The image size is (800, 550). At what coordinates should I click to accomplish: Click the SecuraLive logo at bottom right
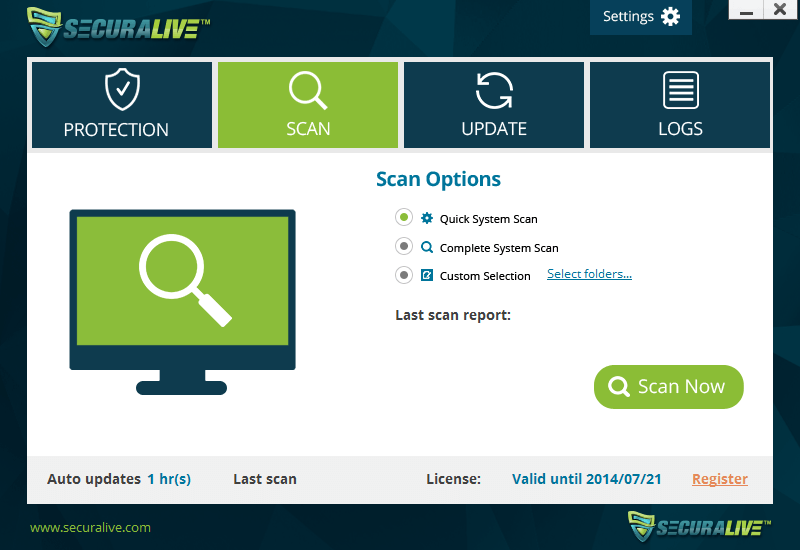699,527
